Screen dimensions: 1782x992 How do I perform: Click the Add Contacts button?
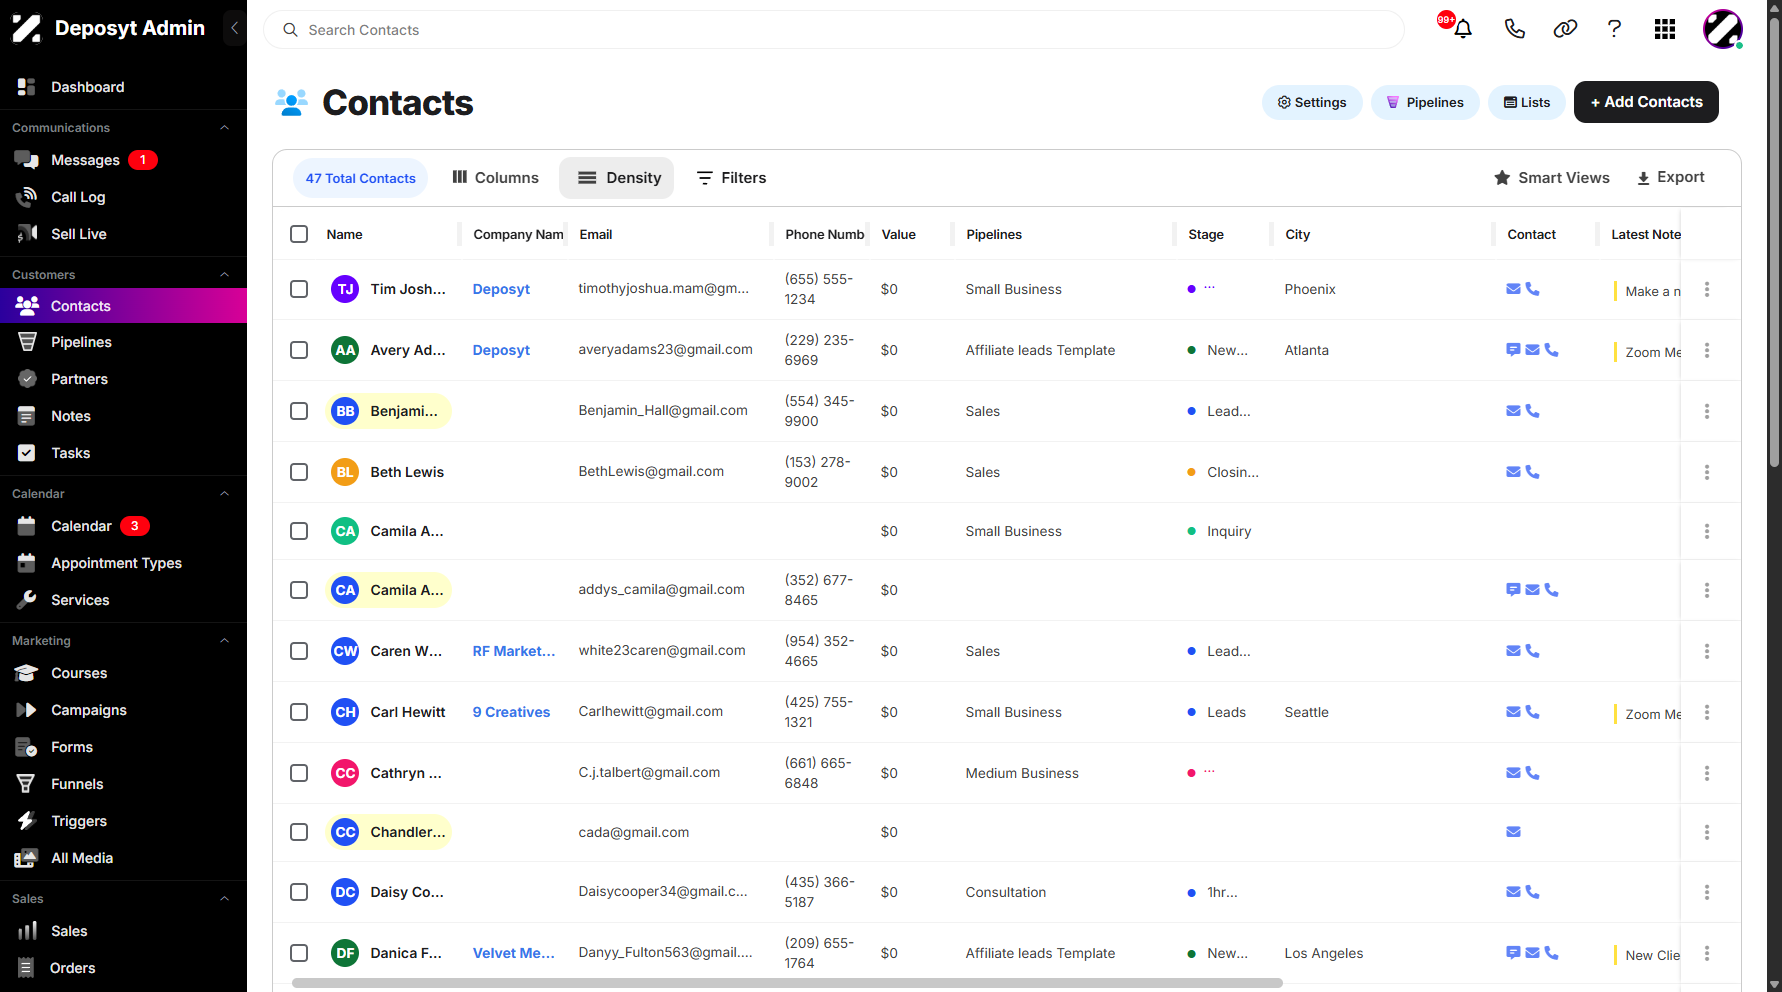1646,102
